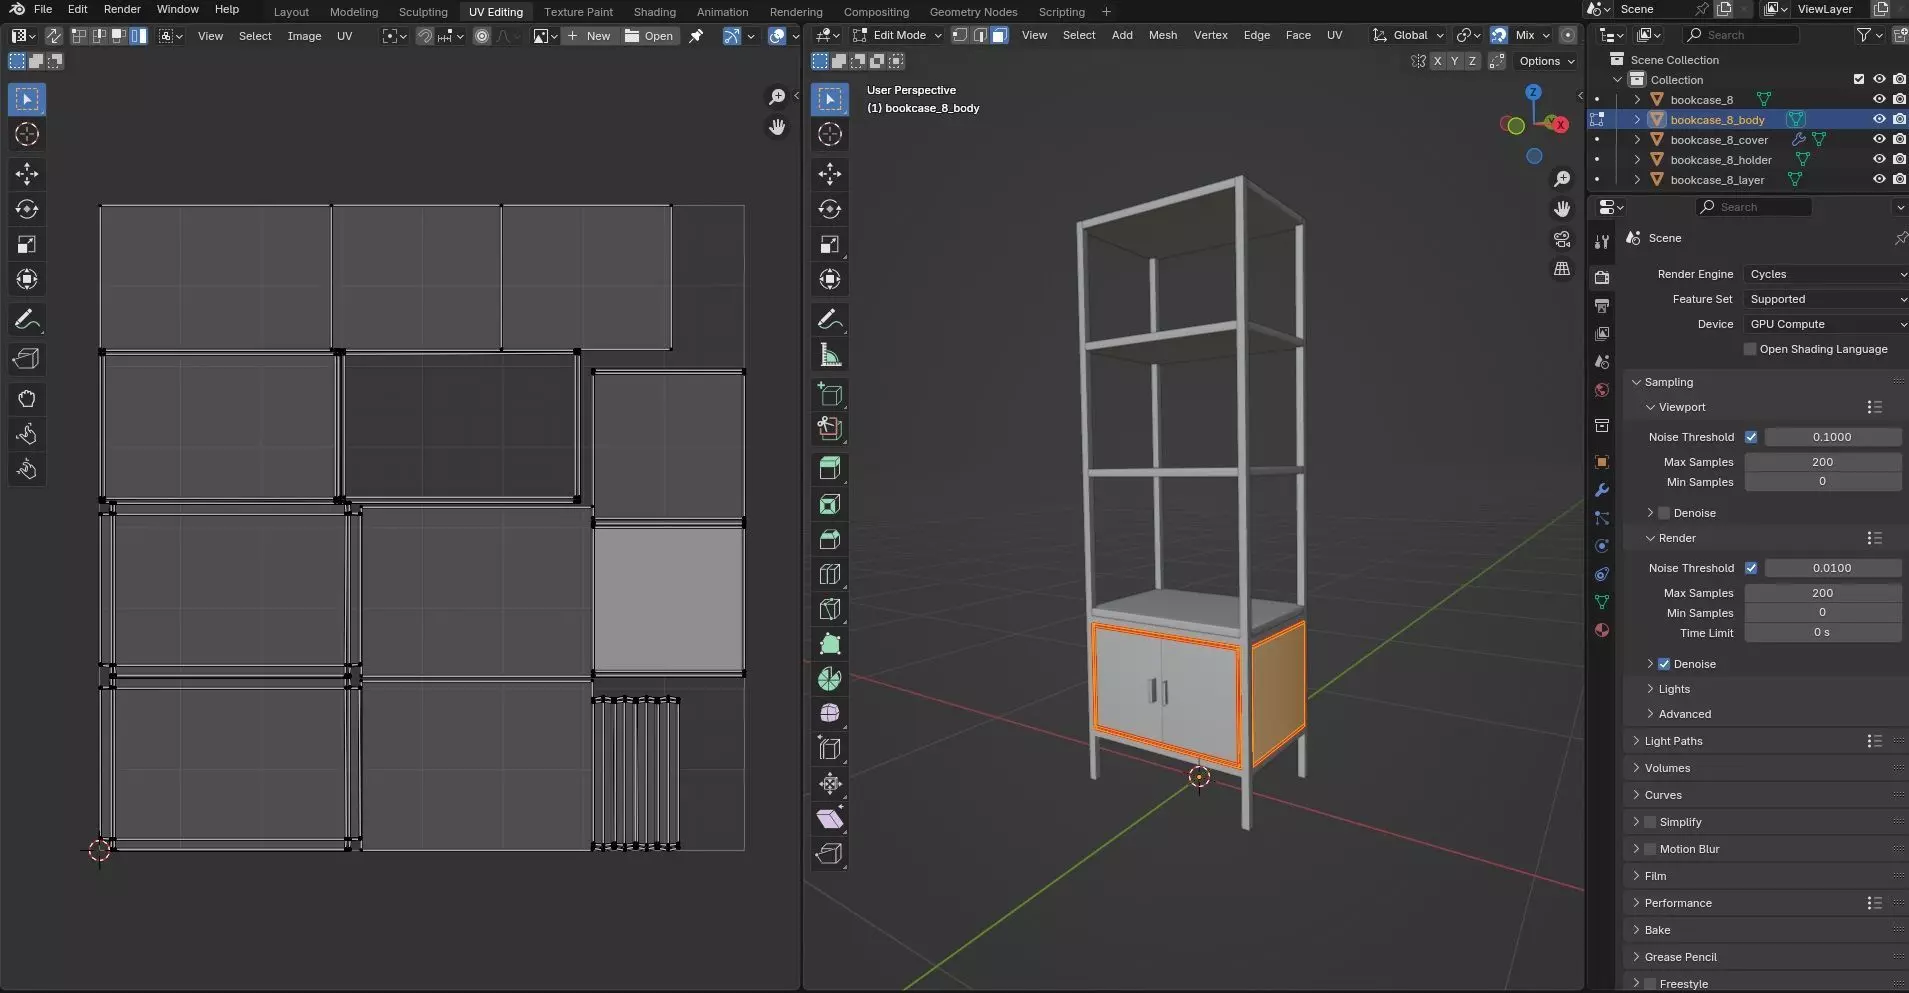Viewport: 1909px width, 993px height.
Task: Adjust Viewport Max Samples field
Action: click(1822, 462)
